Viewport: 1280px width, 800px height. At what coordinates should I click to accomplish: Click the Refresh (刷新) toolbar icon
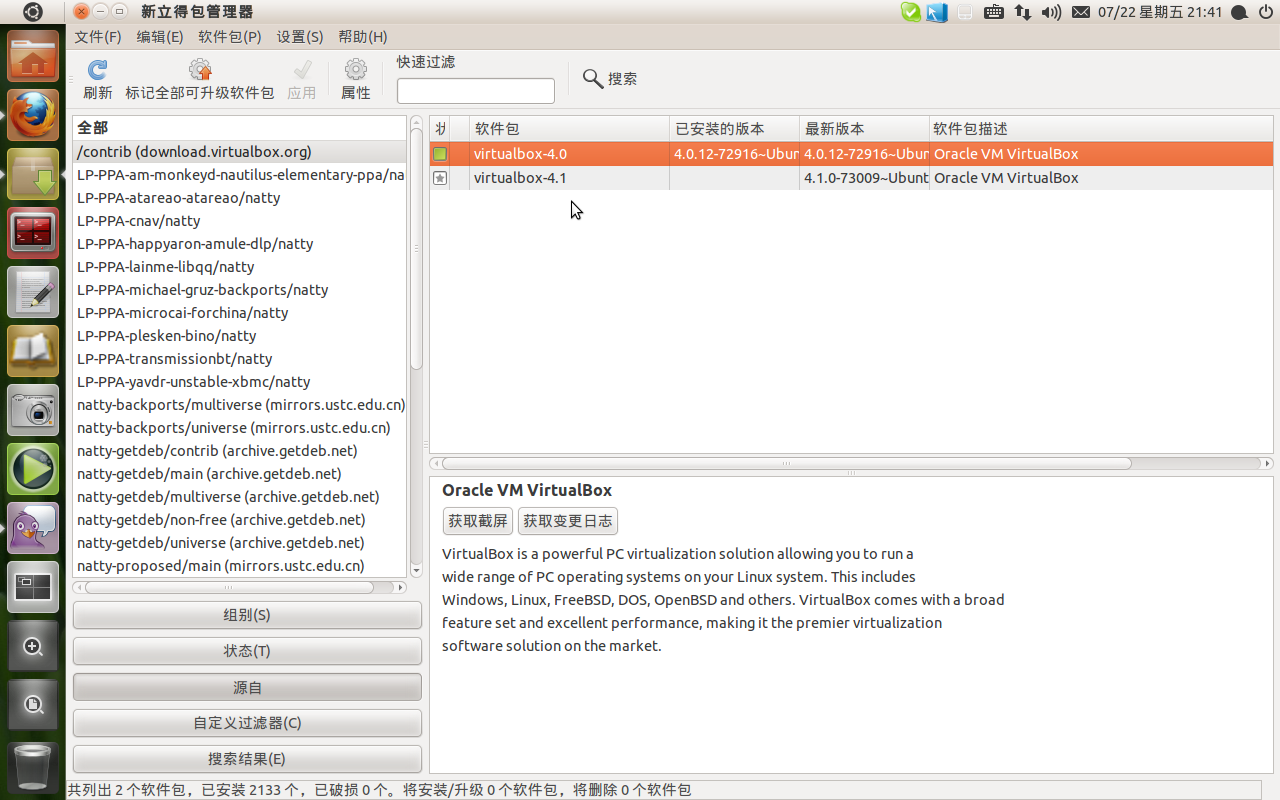click(x=97, y=69)
